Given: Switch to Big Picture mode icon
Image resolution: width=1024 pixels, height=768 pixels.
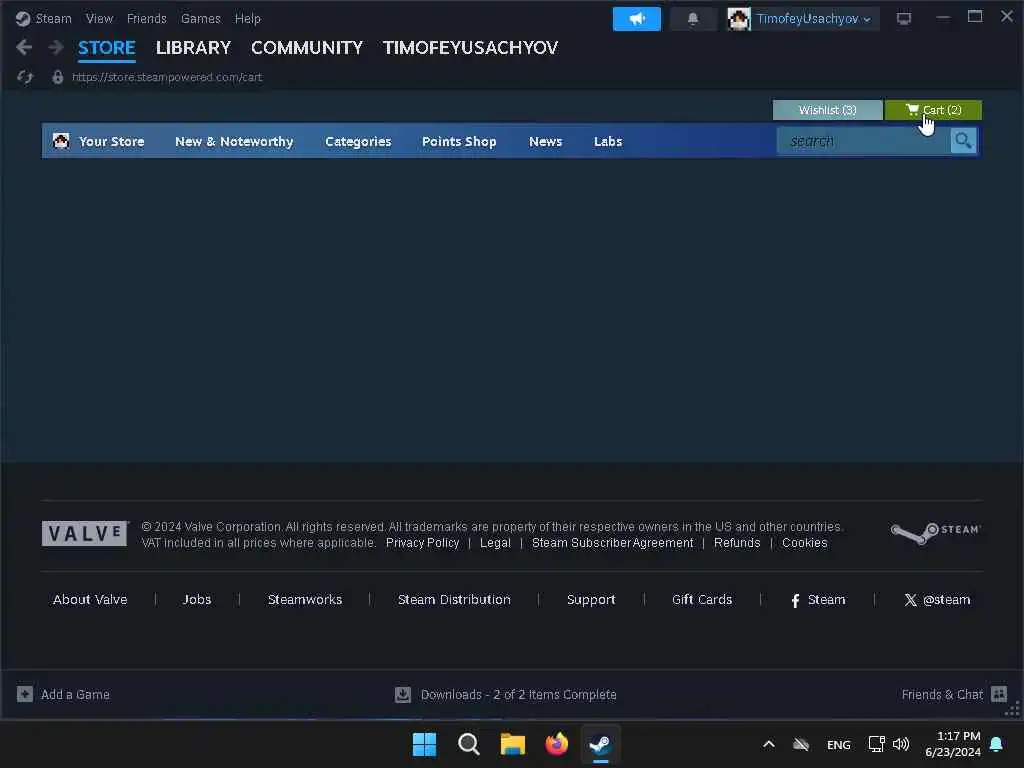Looking at the screenshot, I should pos(903,19).
